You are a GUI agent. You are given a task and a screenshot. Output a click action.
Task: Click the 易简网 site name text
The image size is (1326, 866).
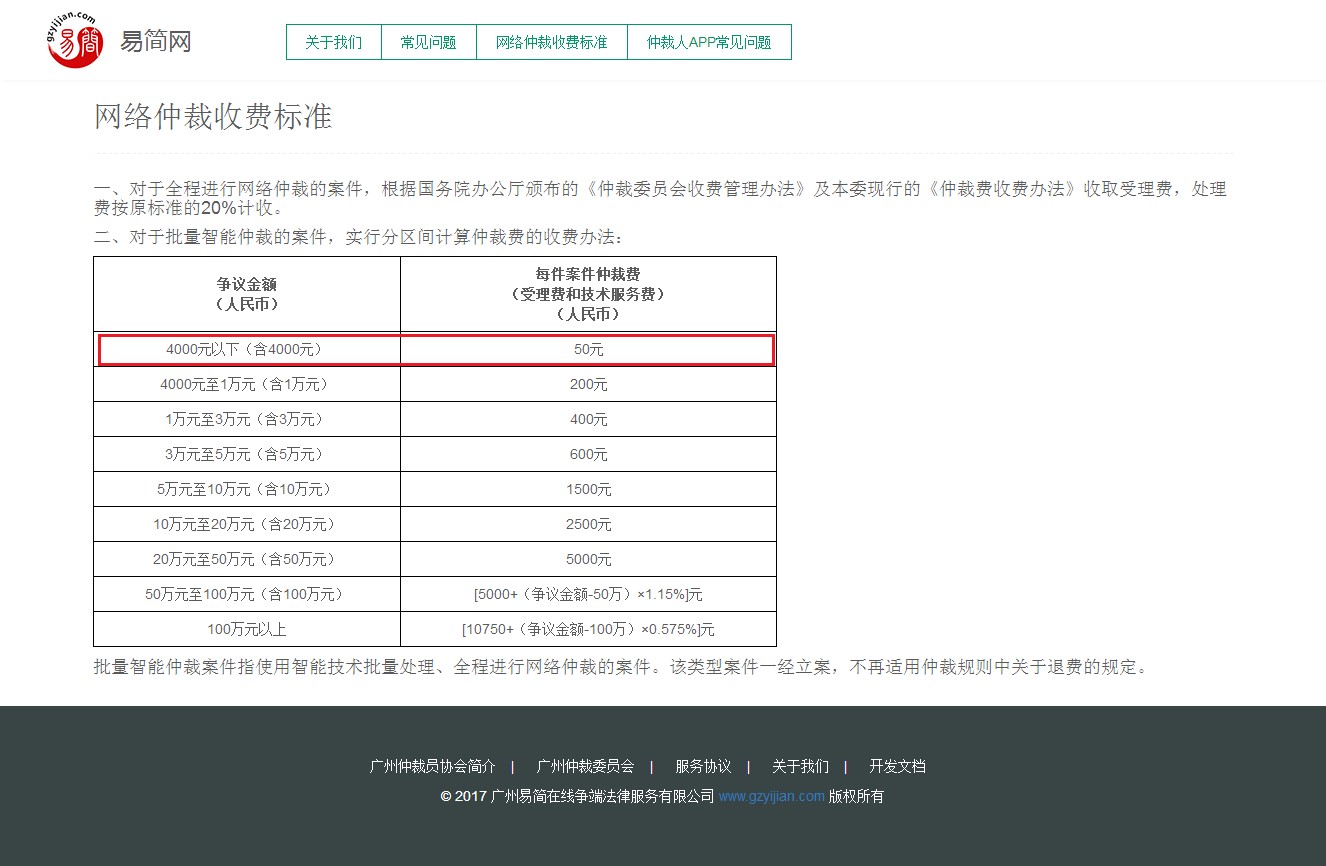(155, 42)
